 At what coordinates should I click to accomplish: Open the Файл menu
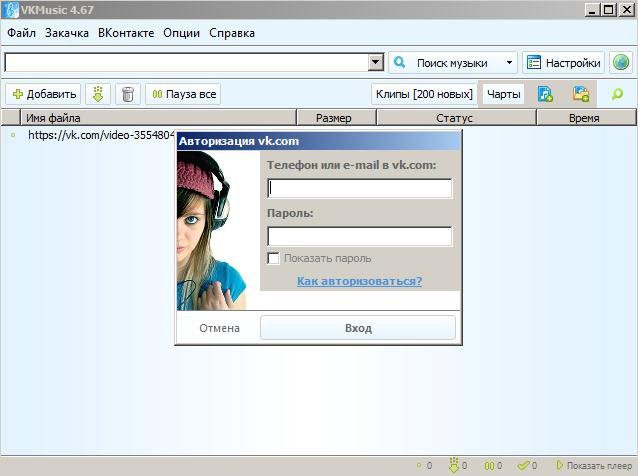pos(21,33)
